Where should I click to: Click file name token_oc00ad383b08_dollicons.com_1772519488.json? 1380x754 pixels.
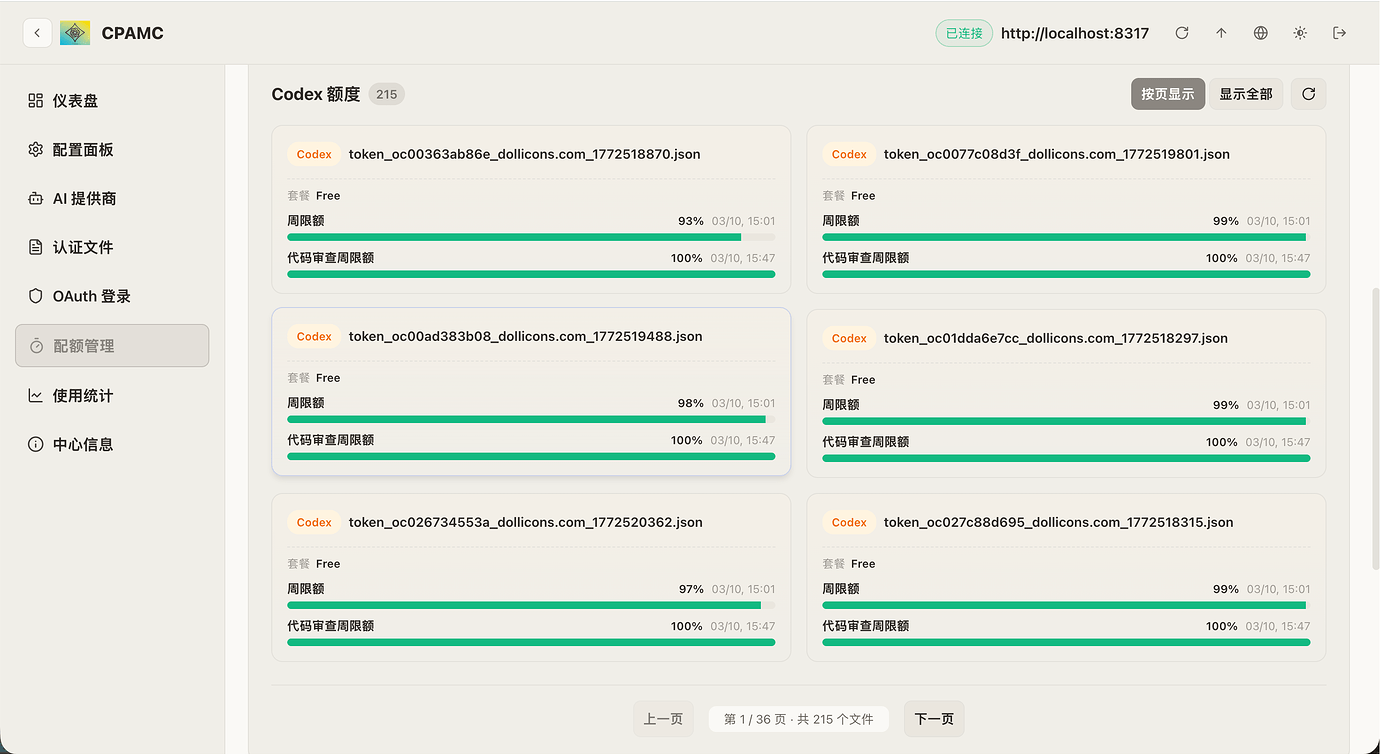pos(526,336)
